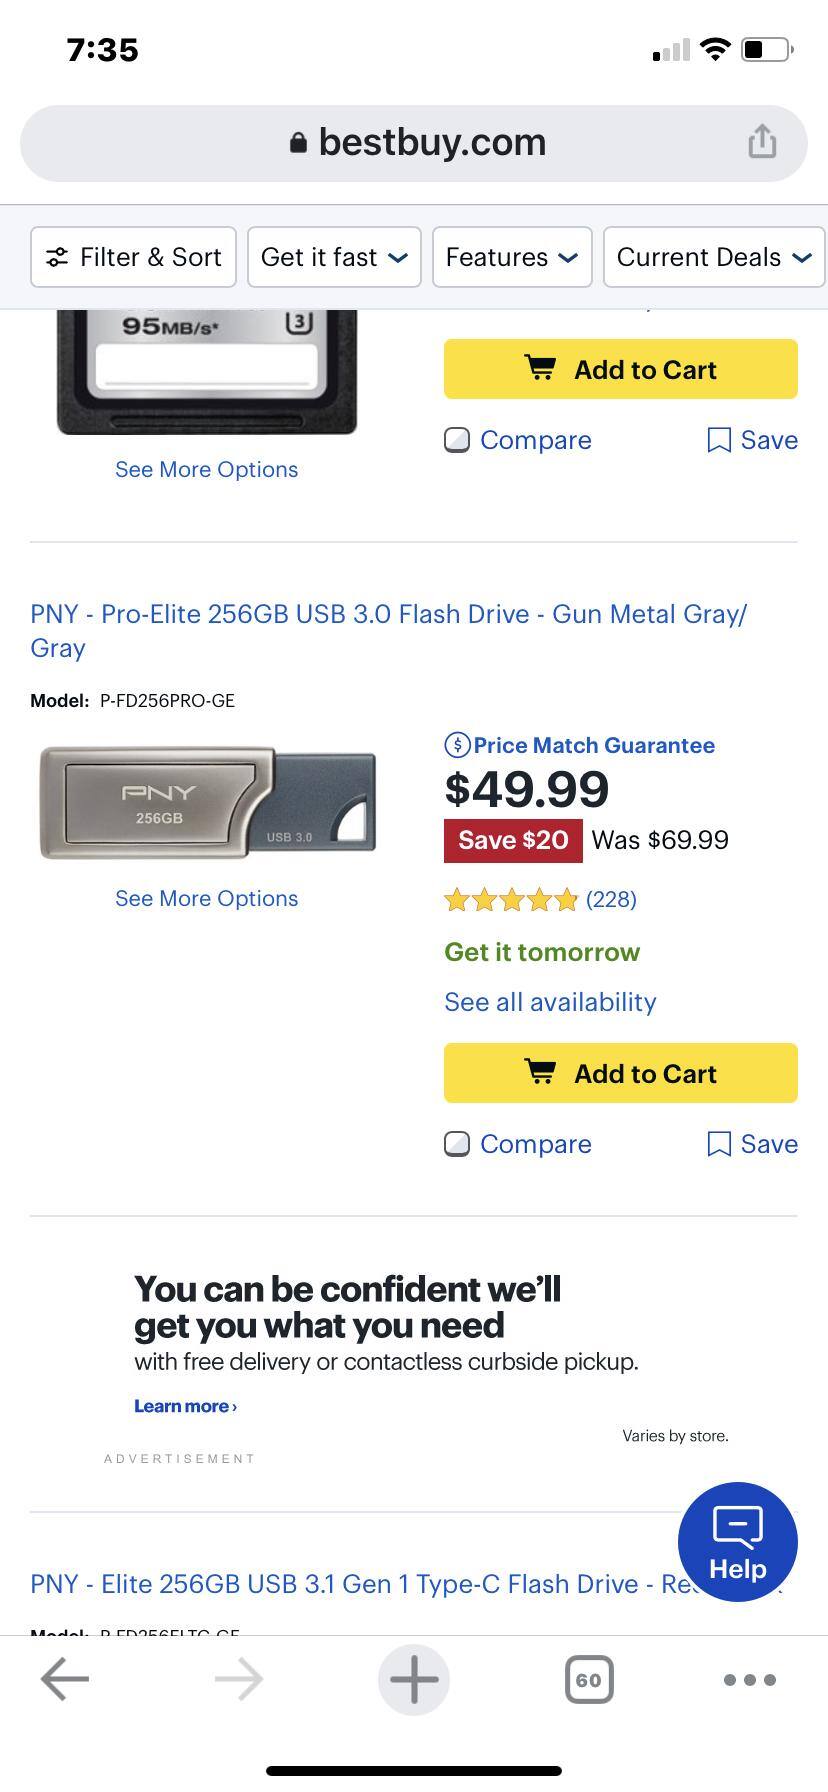Click the Save bookmark flag for the Pro-Elite drive

click(x=721, y=1143)
